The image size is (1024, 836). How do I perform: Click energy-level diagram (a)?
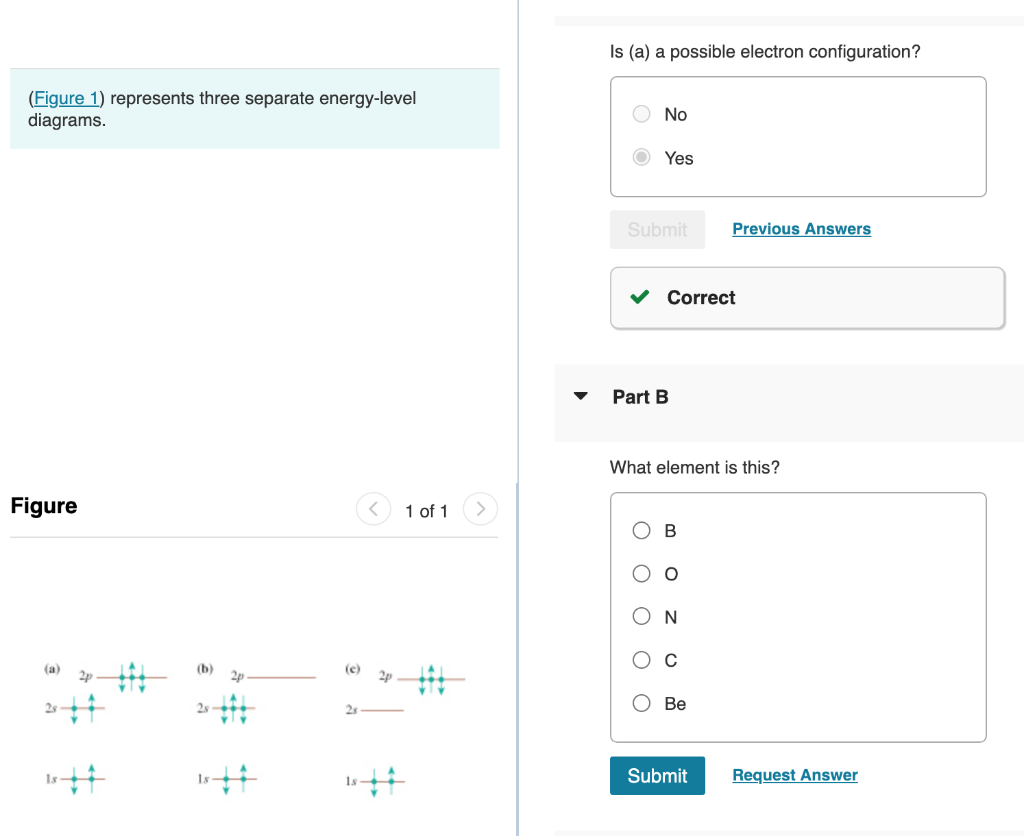[105, 728]
